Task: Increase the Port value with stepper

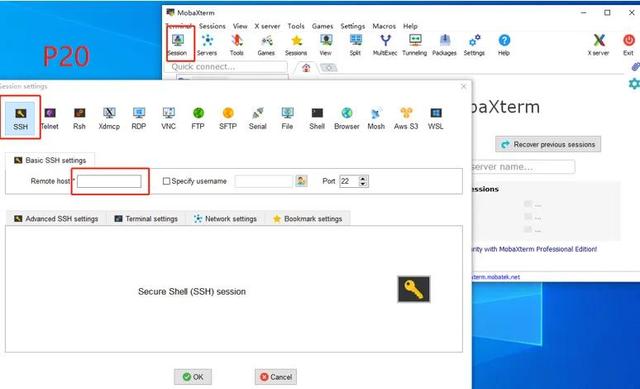Action: tap(363, 178)
